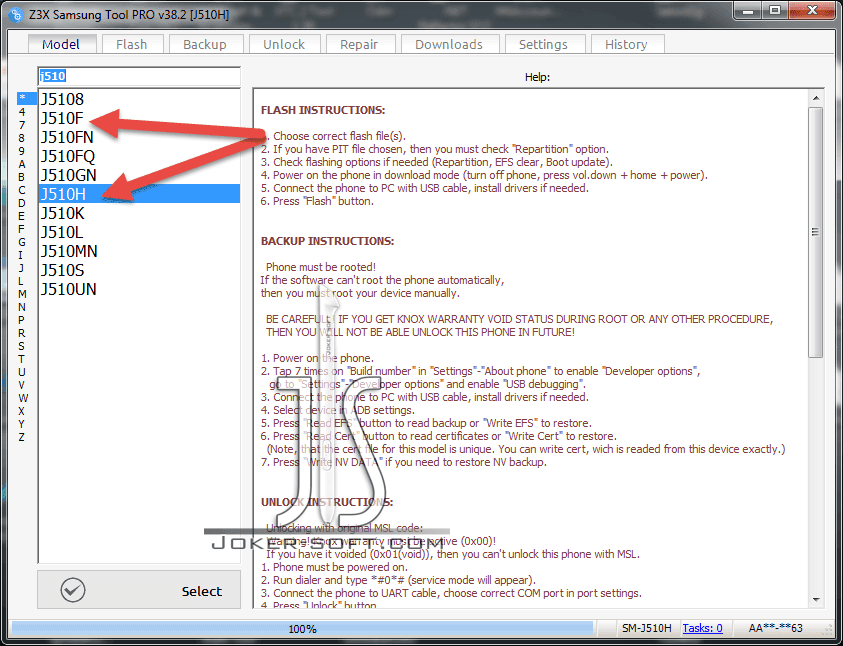843x646 pixels.
Task: Filter models by letter L
Action: pos(22,281)
